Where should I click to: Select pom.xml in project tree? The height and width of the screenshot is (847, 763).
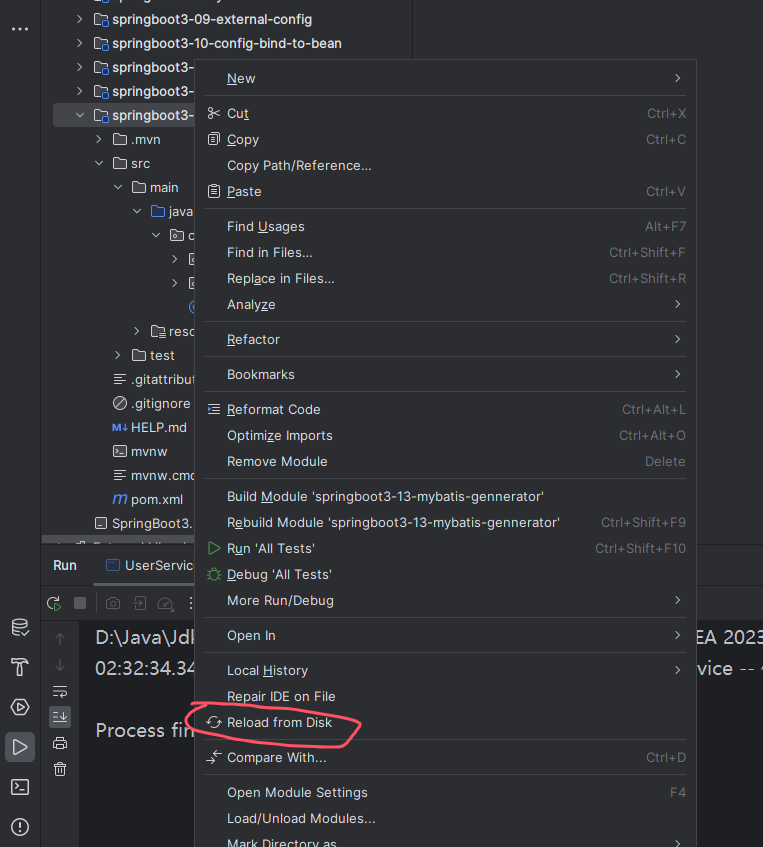(156, 499)
